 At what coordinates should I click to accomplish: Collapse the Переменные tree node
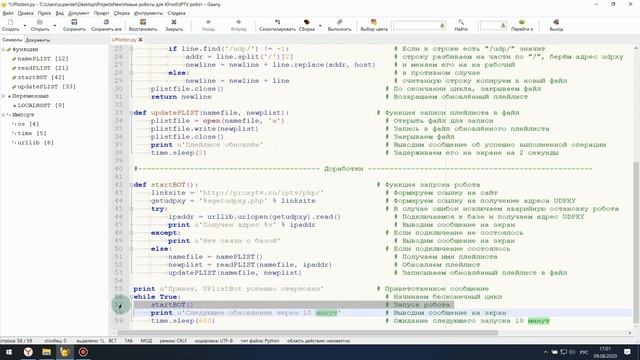[4, 96]
